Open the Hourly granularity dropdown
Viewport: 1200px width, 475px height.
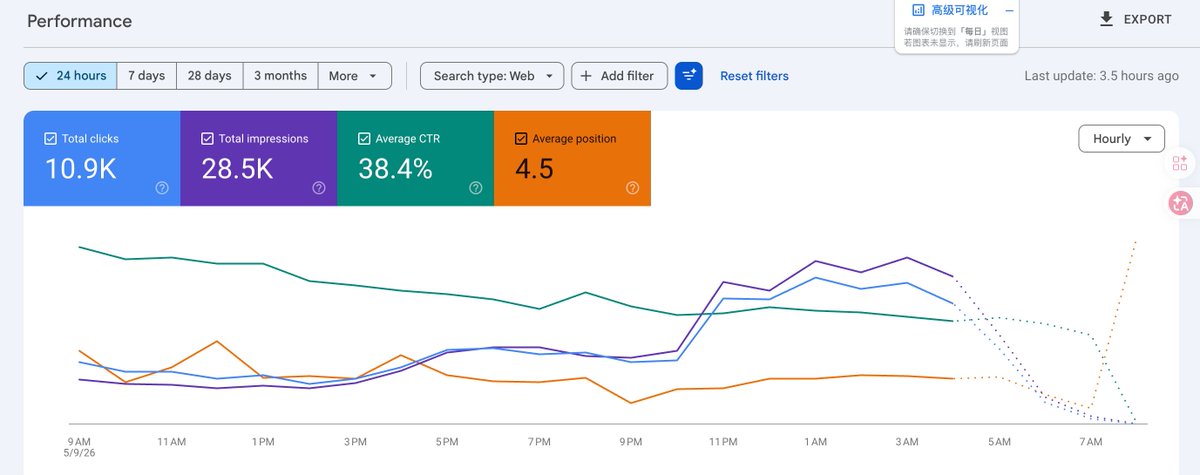(x=1121, y=139)
